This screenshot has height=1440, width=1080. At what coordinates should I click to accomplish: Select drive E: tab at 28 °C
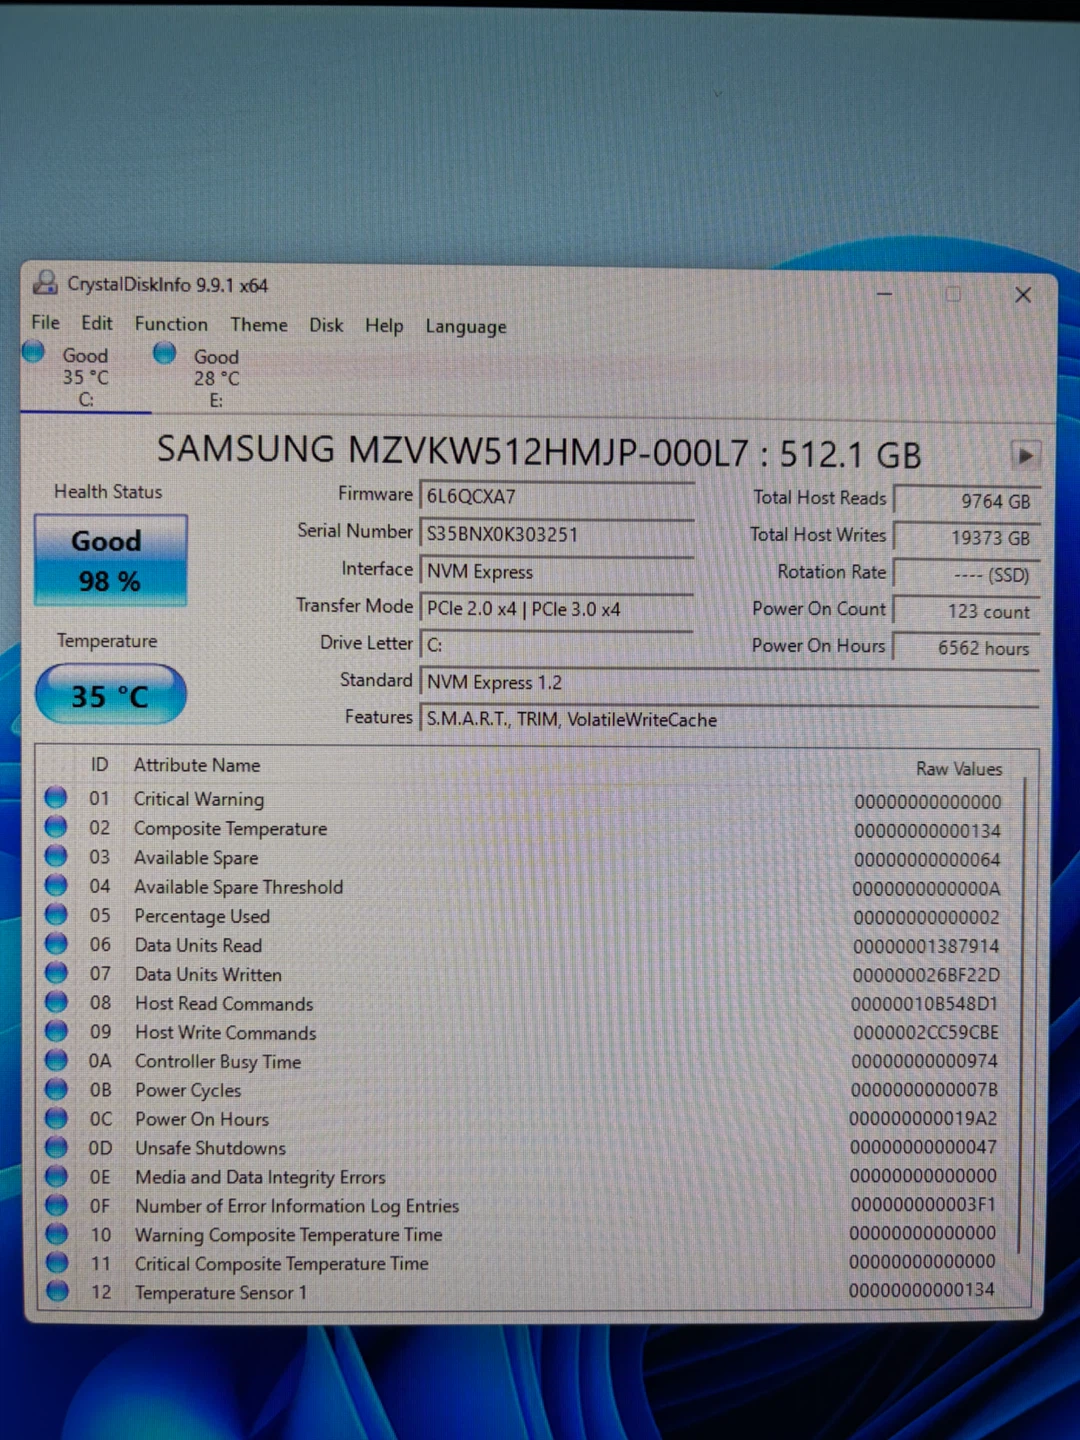216,378
